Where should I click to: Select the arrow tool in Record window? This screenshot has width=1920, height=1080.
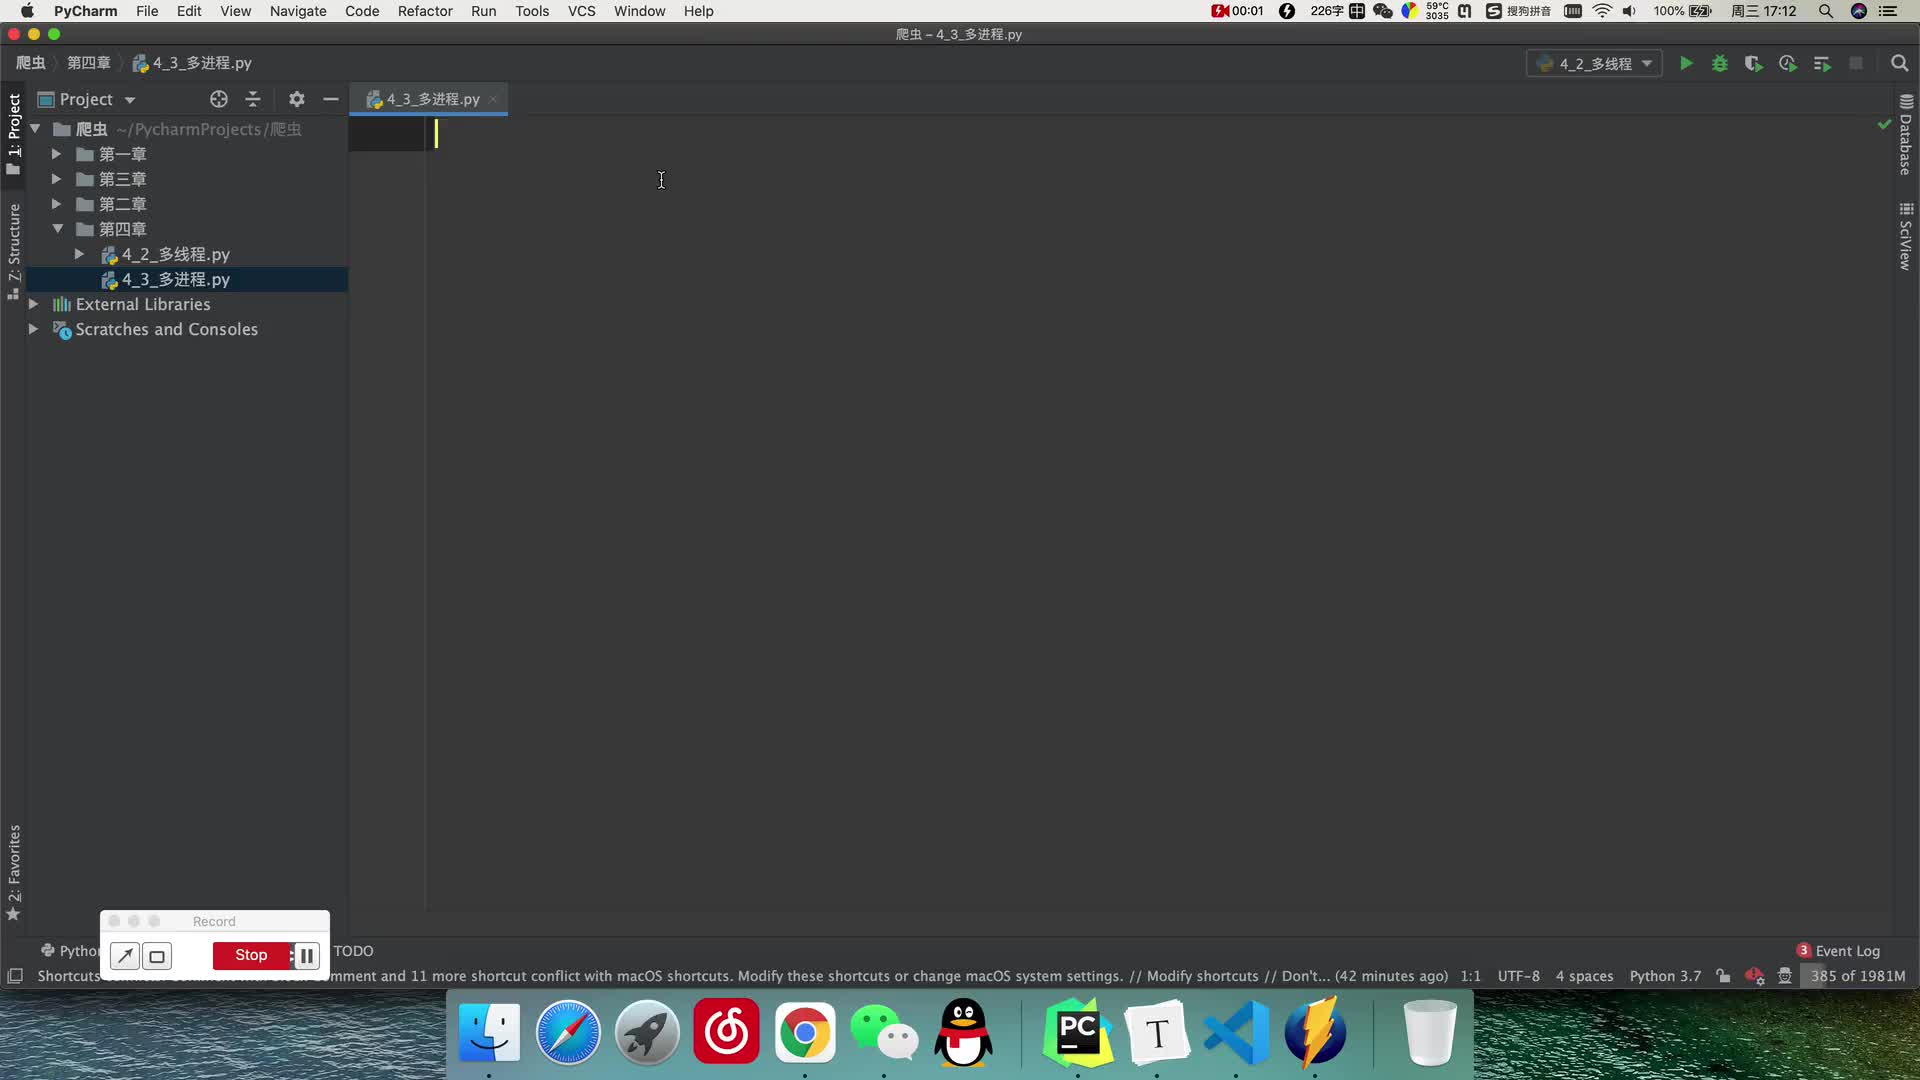pyautogui.click(x=125, y=956)
